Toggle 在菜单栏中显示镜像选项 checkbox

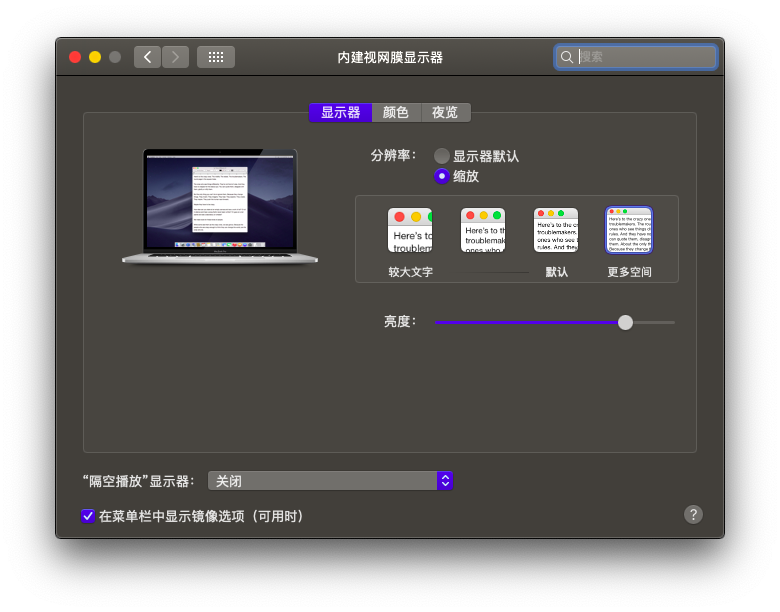pos(88,516)
